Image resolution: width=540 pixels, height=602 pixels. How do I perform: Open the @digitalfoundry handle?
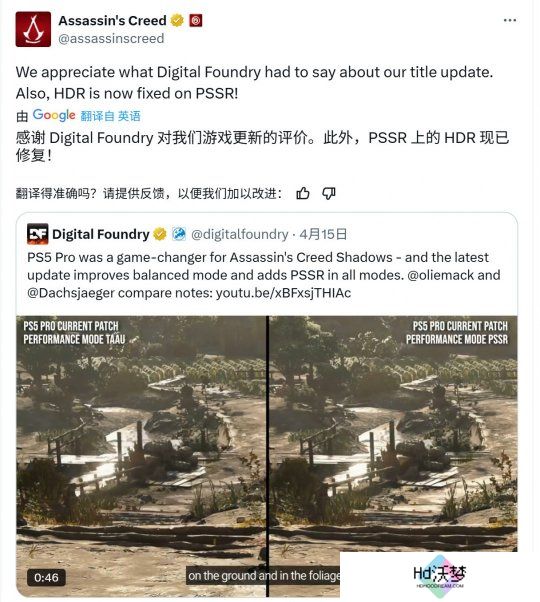tap(239, 234)
